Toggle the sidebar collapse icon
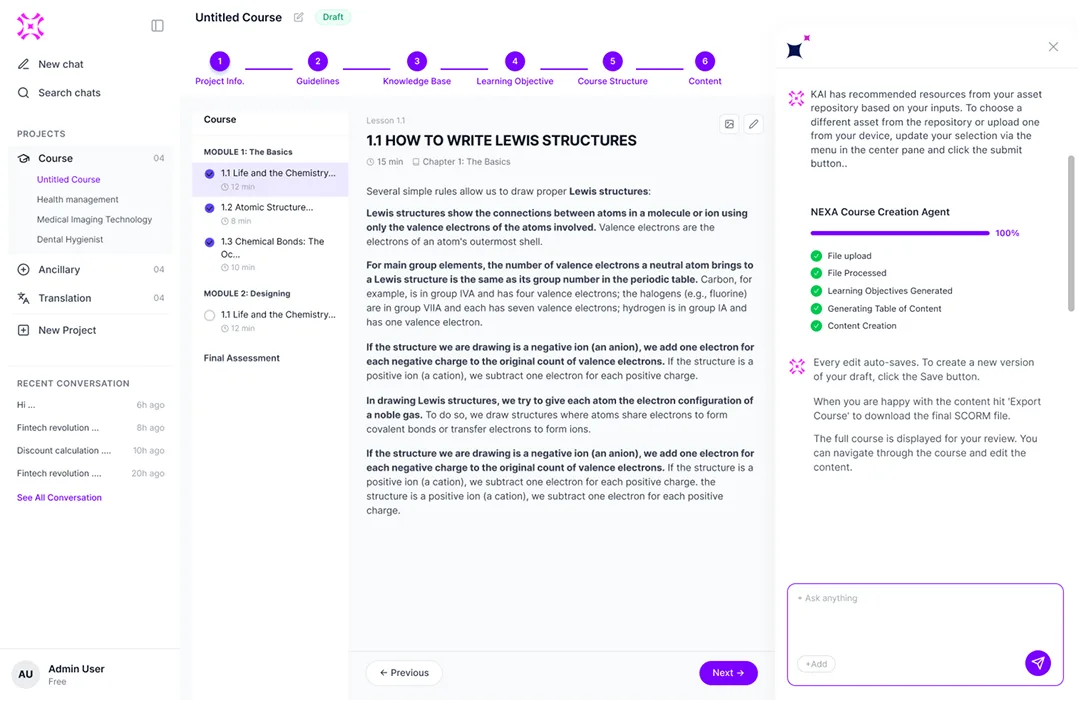1078x701 pixels. point(157,26)
